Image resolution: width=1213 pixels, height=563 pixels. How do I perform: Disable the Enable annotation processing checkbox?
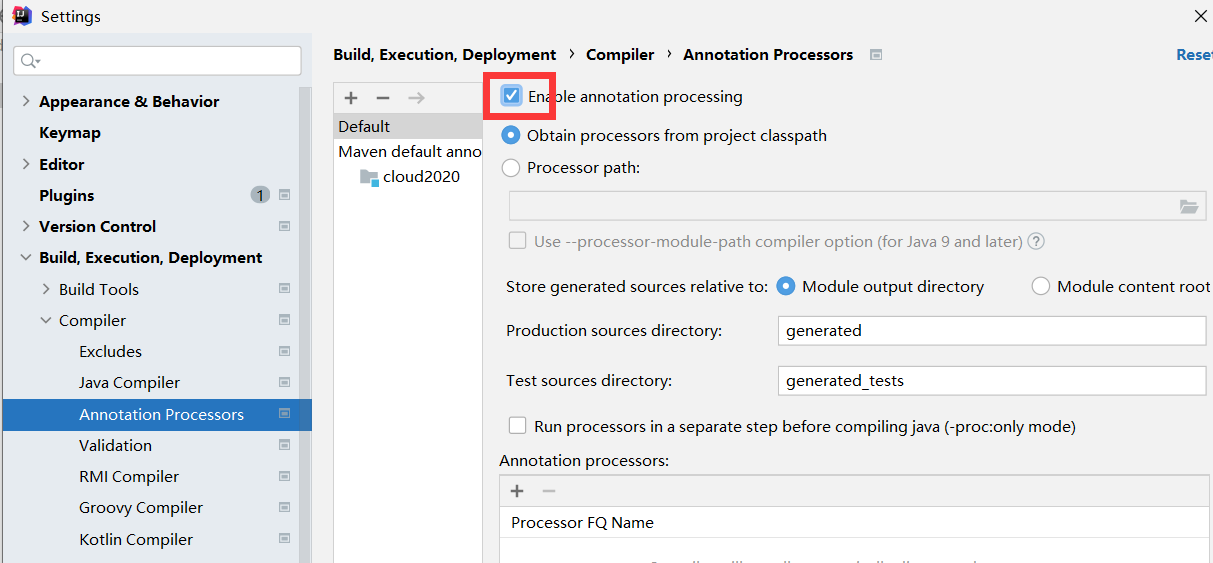click(x=512, y=96)
